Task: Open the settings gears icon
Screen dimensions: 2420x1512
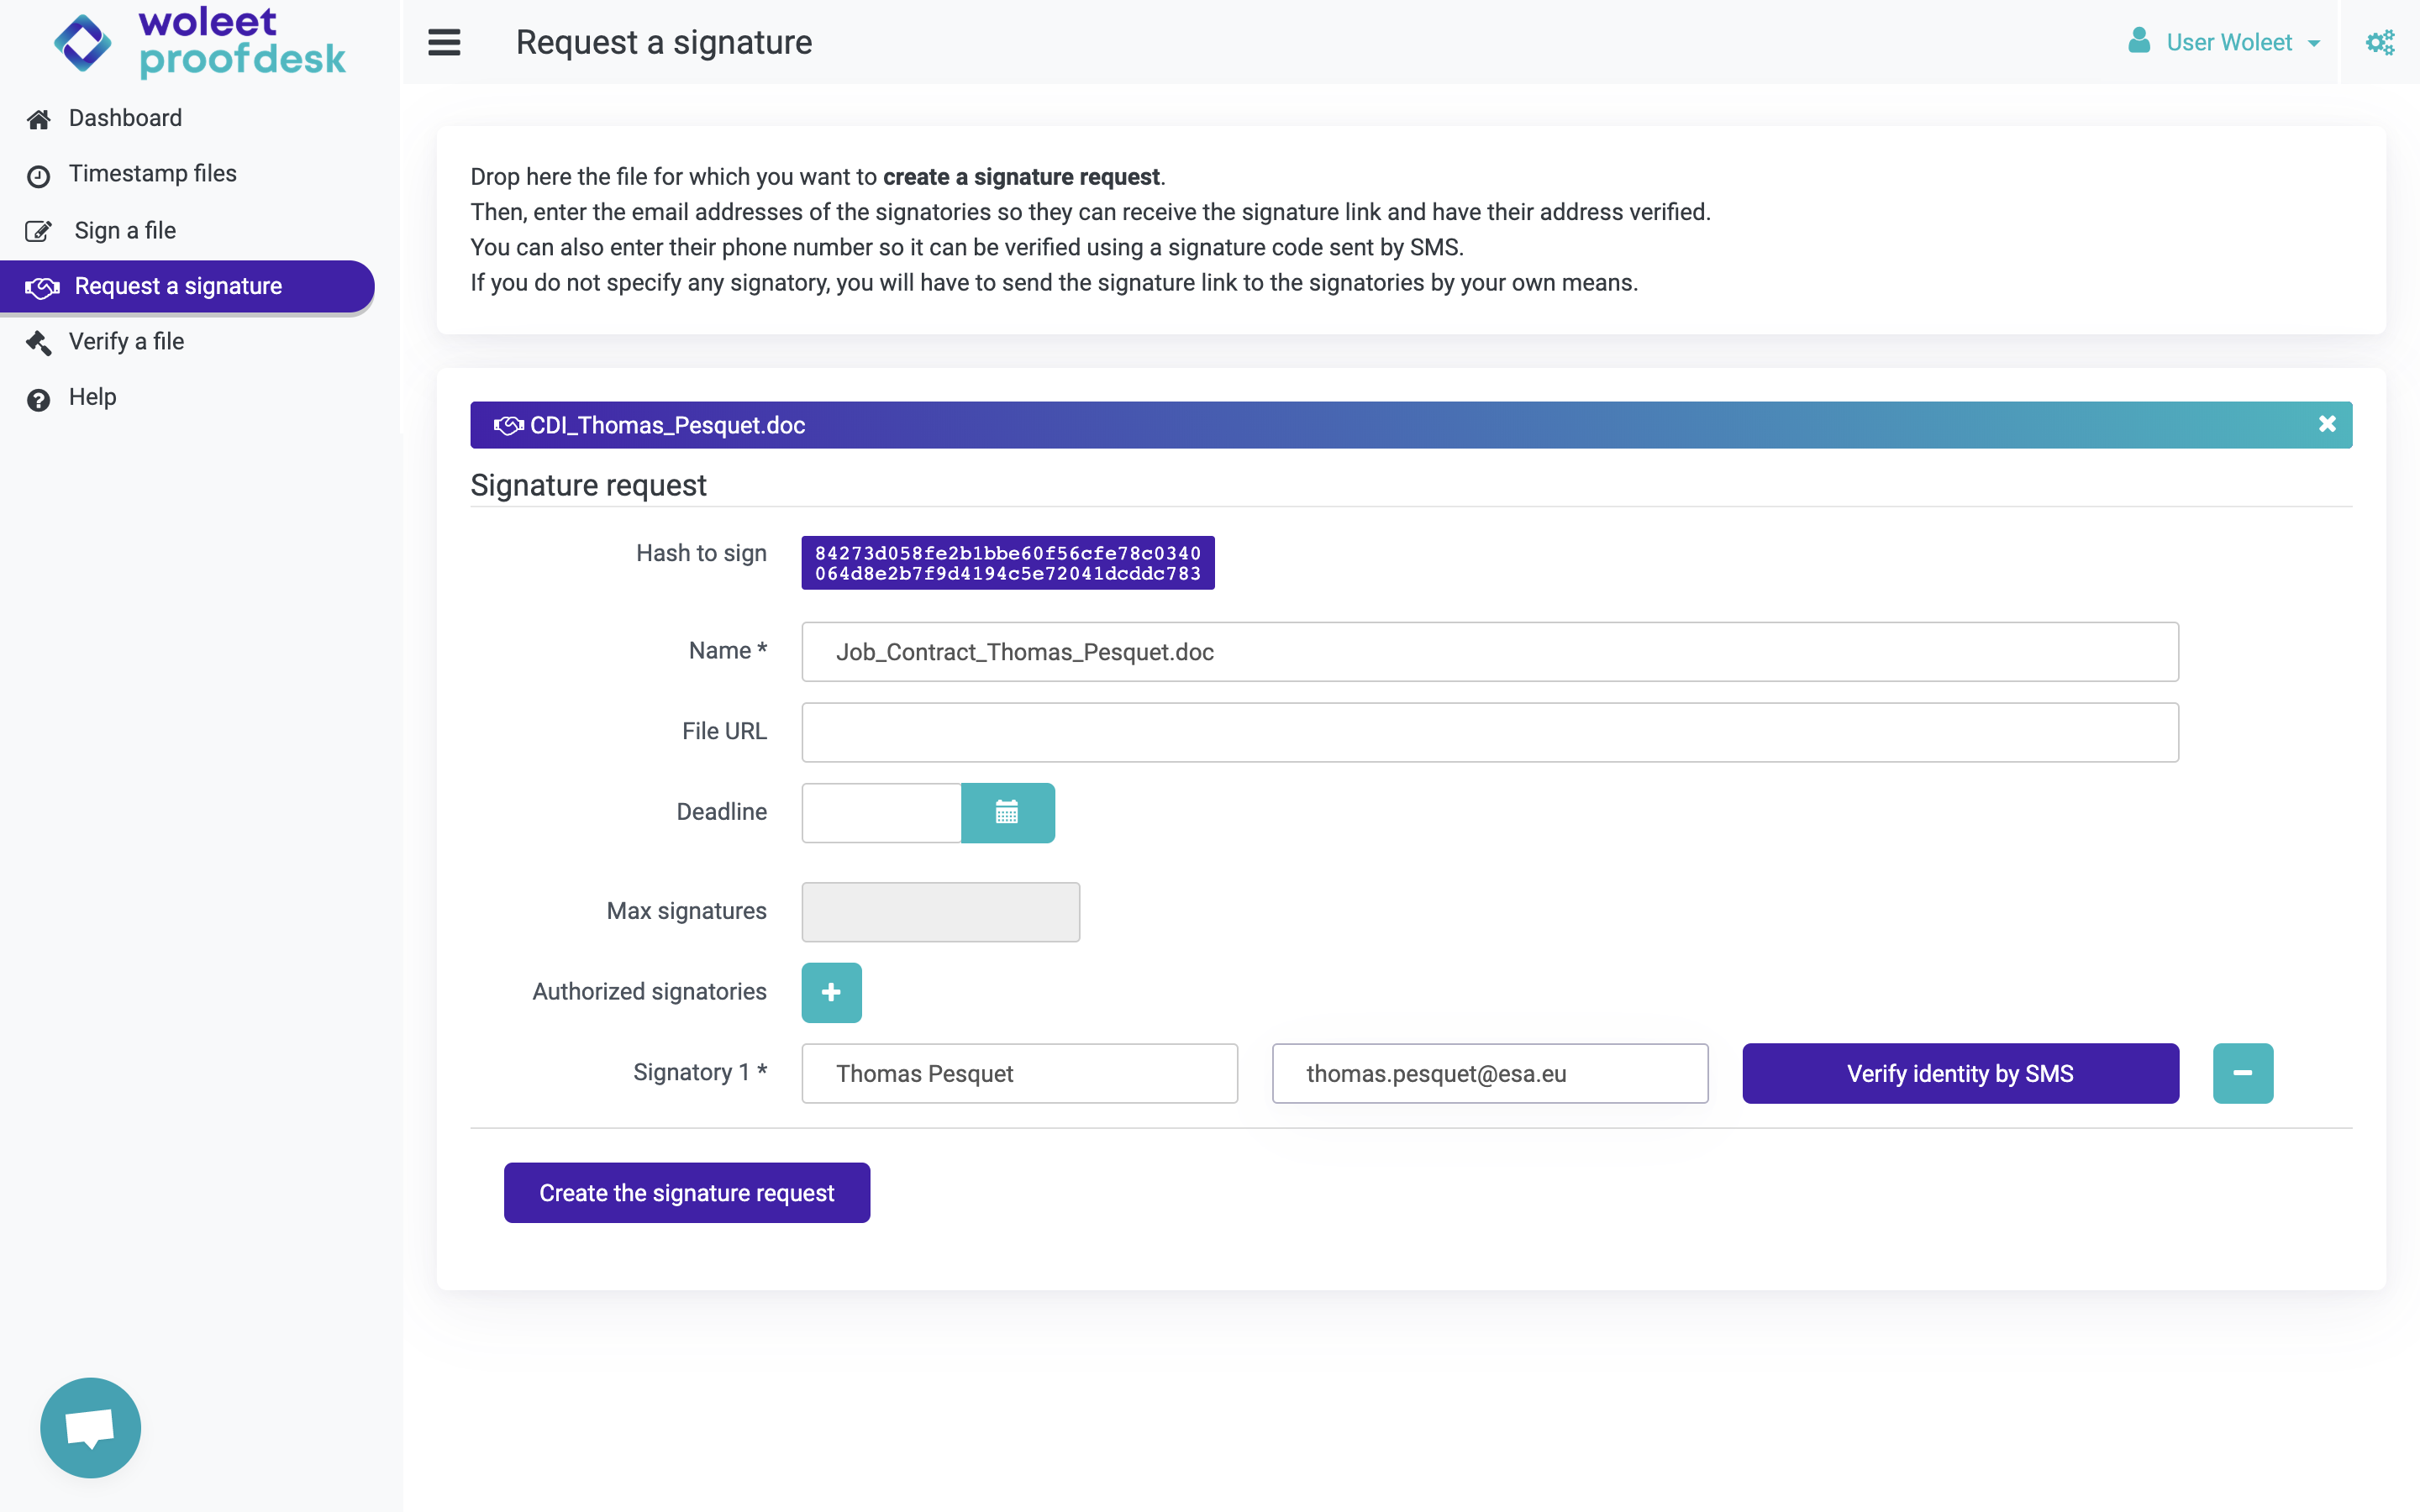Action: pyautogui.click(x=2379, y=42)
